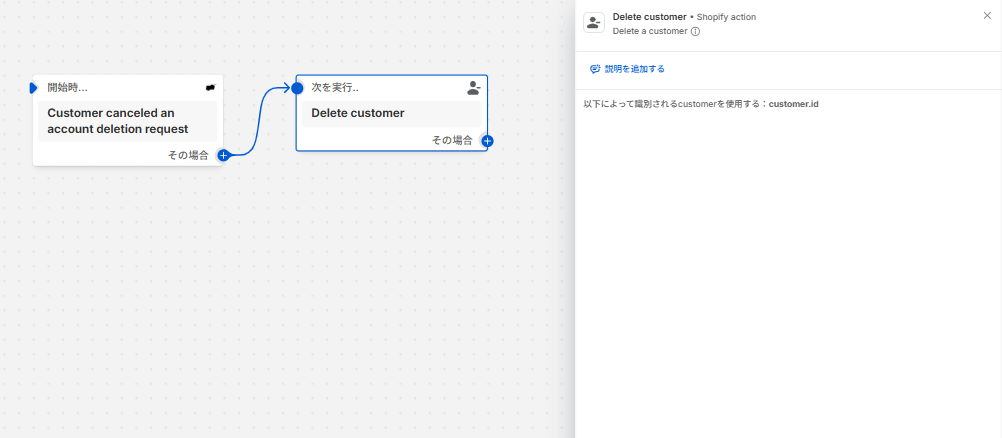The height and width of the screenshot is (438, 1002).
Task: Click the '開始時...' trigger header label
Action: pos(67,88)
